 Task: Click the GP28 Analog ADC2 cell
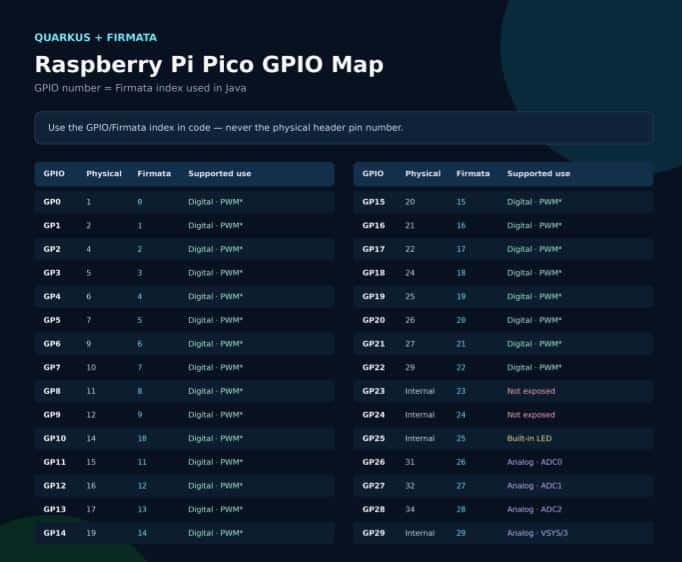point(534,509)
